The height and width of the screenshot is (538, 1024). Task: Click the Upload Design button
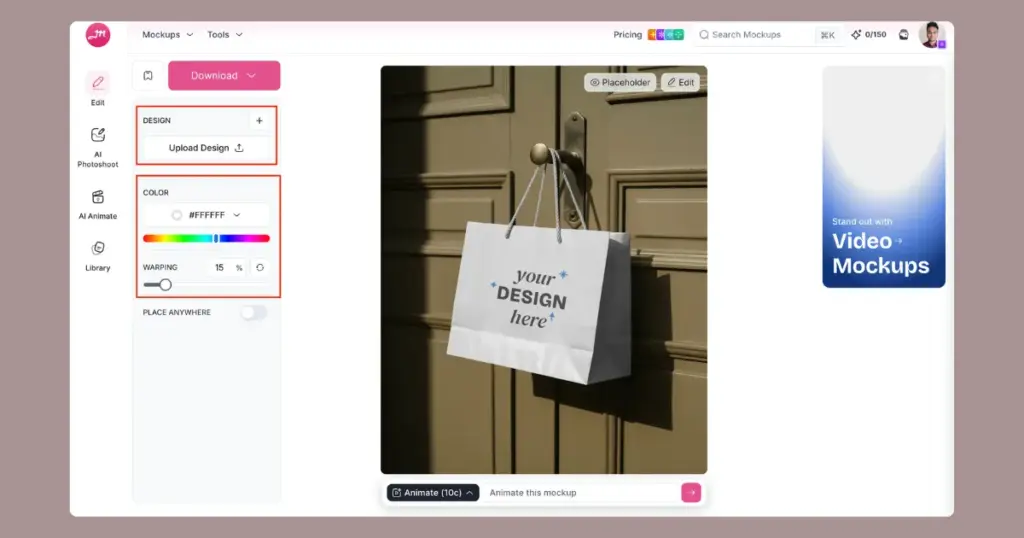[x=206, y=148]
